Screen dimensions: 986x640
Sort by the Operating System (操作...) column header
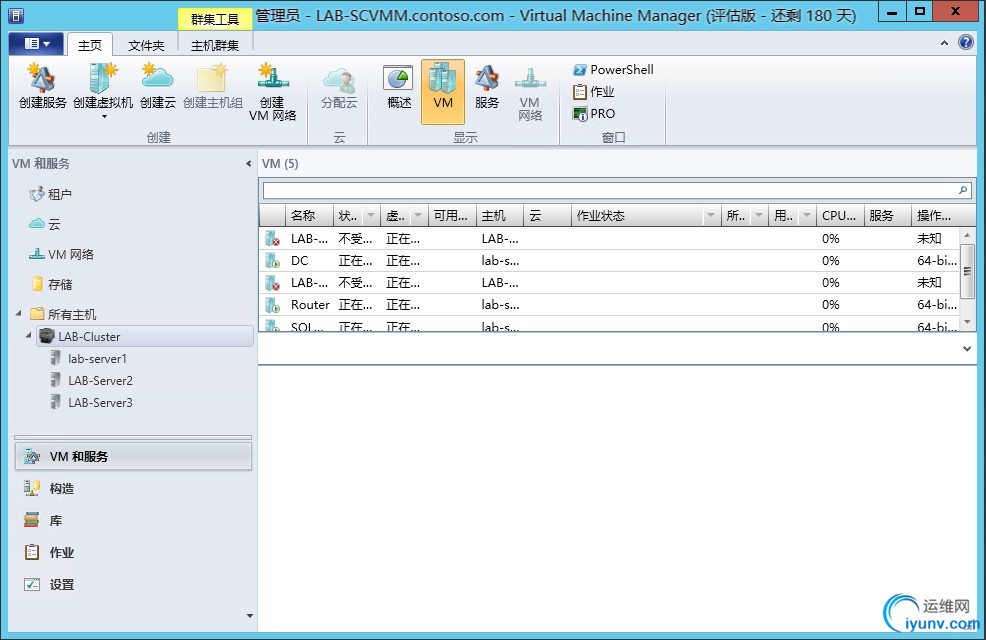coord(943,216)
